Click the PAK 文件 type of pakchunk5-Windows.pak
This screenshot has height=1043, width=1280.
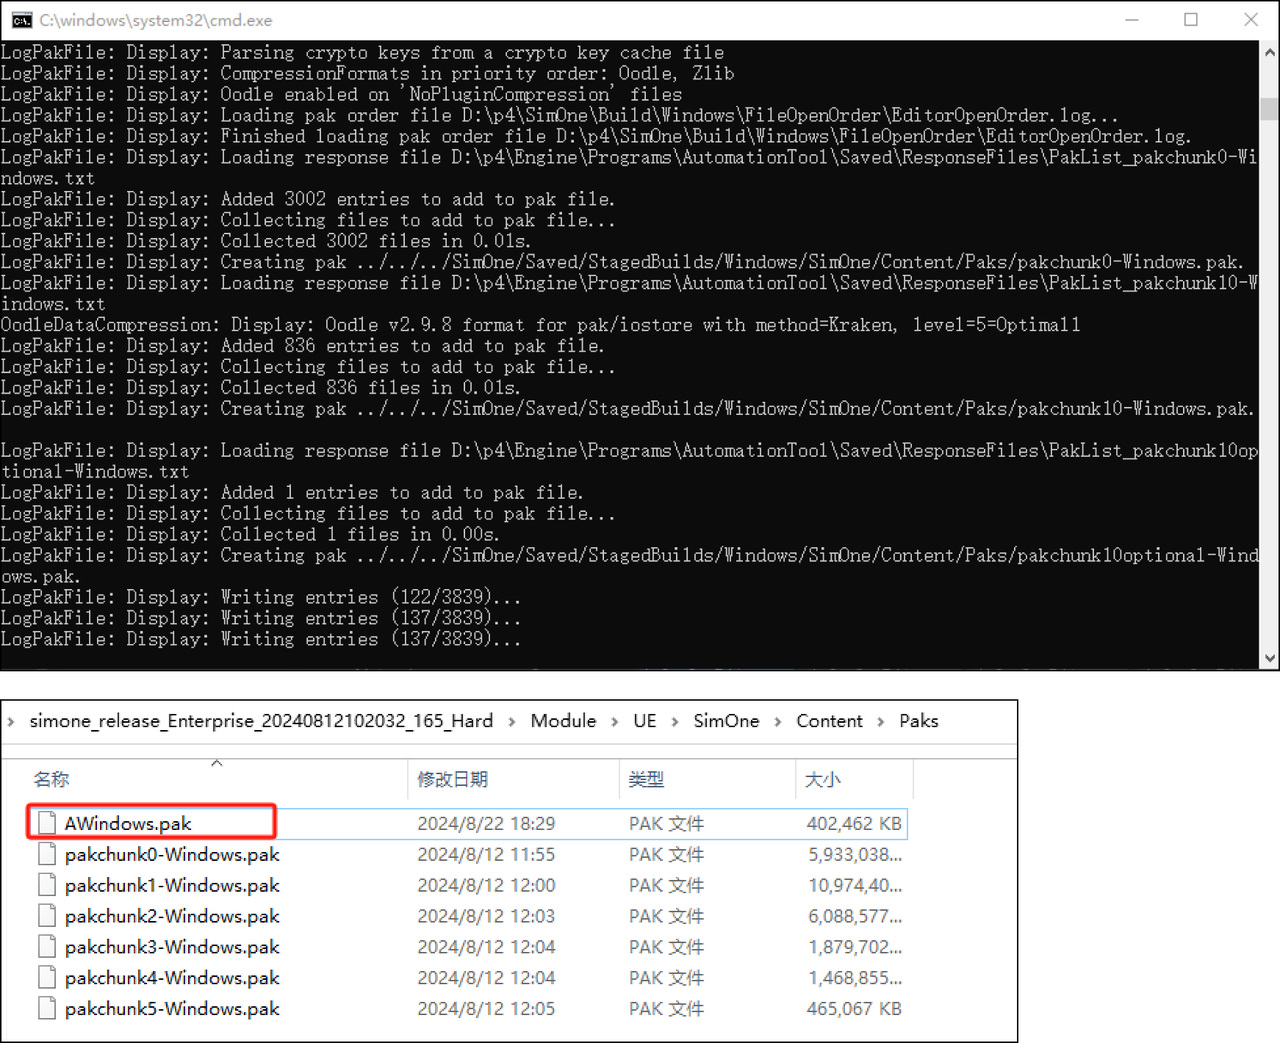tap(666, 1008)
